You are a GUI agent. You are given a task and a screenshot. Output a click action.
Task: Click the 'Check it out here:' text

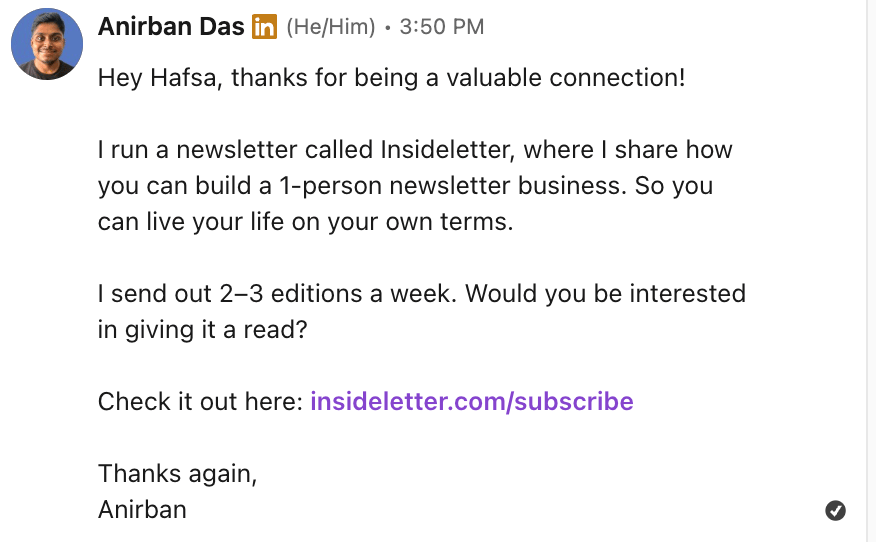coord(200,401)
